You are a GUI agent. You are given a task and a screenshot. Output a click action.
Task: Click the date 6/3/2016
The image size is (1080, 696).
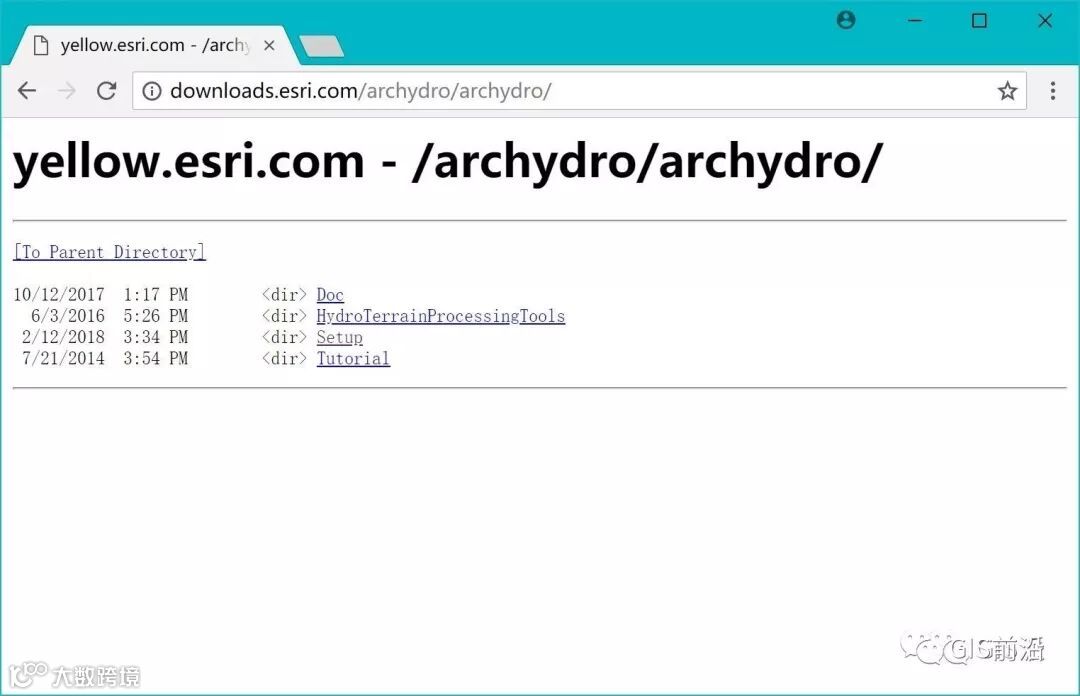[68, 316]
